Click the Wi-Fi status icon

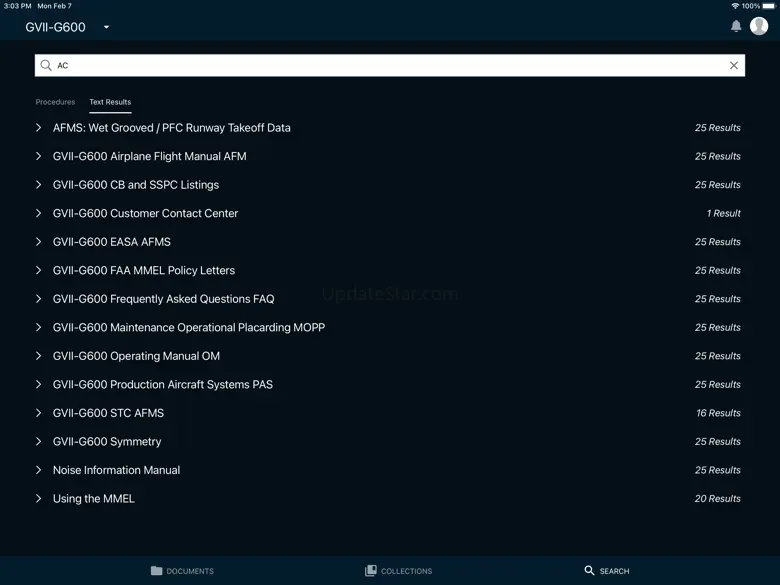click(735, 6)
